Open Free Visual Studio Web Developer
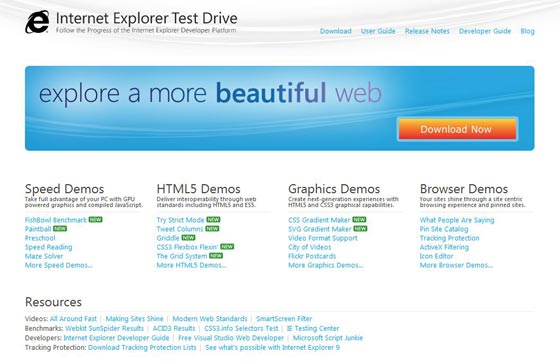The width and height of the screenshot is (560, 362). click(x=231, y=338)
